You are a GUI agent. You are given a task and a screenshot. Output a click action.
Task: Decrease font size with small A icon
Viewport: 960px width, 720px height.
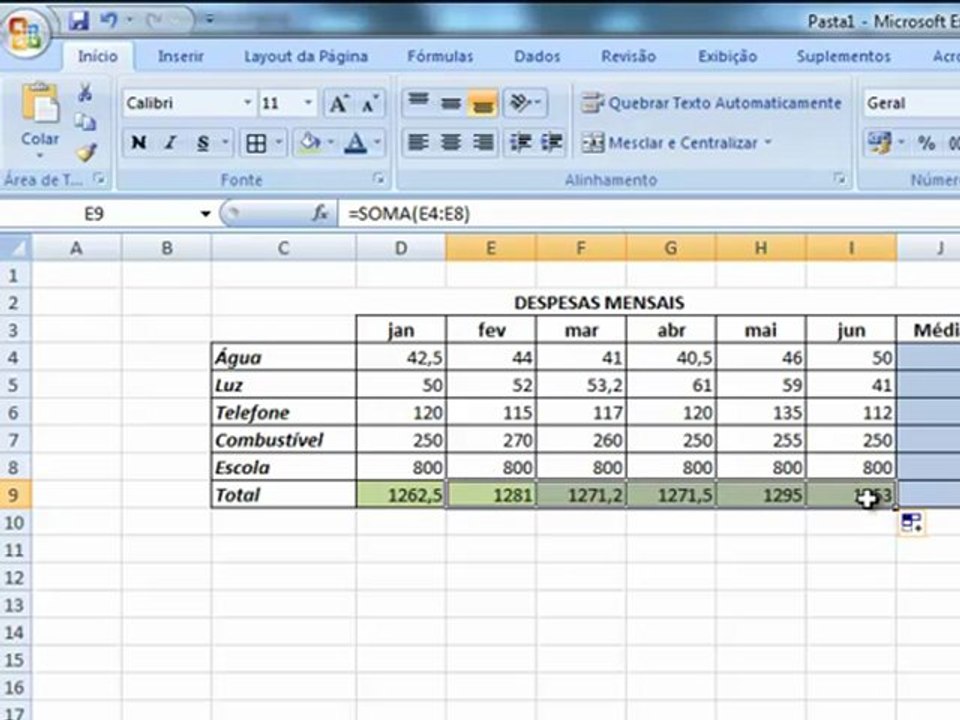pos(369,103)
